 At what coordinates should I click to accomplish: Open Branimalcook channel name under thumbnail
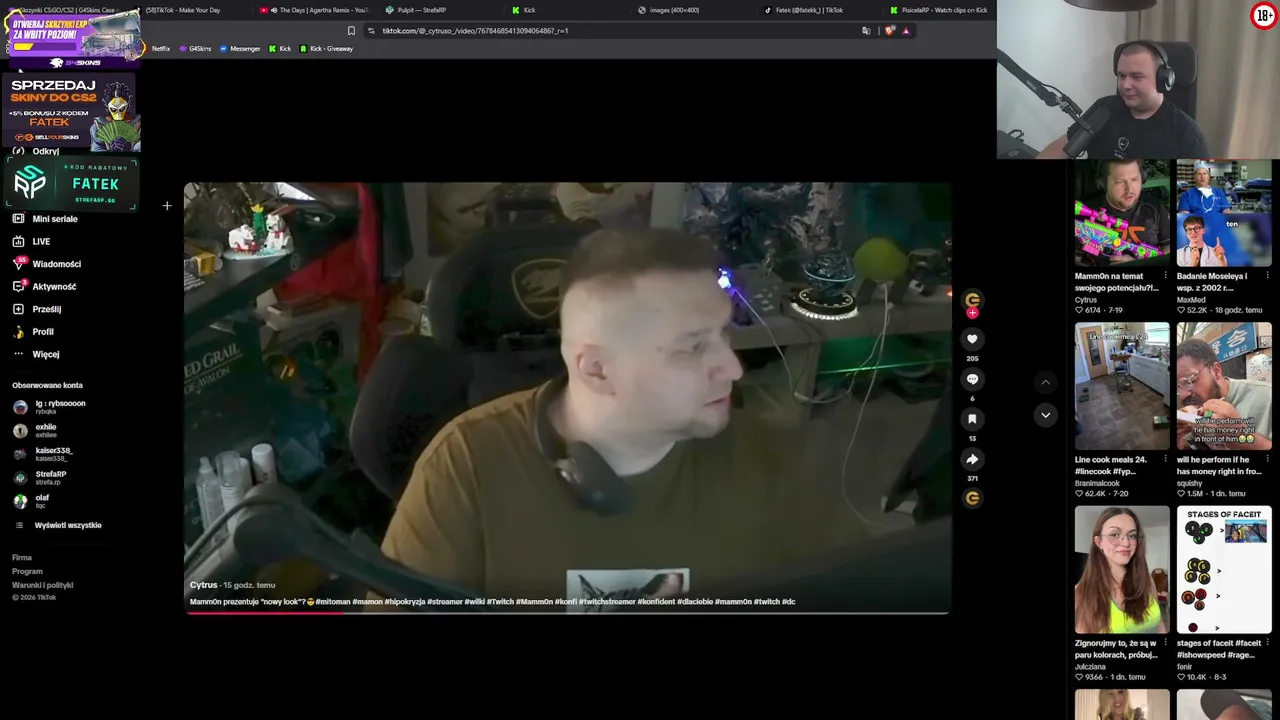1097,483
